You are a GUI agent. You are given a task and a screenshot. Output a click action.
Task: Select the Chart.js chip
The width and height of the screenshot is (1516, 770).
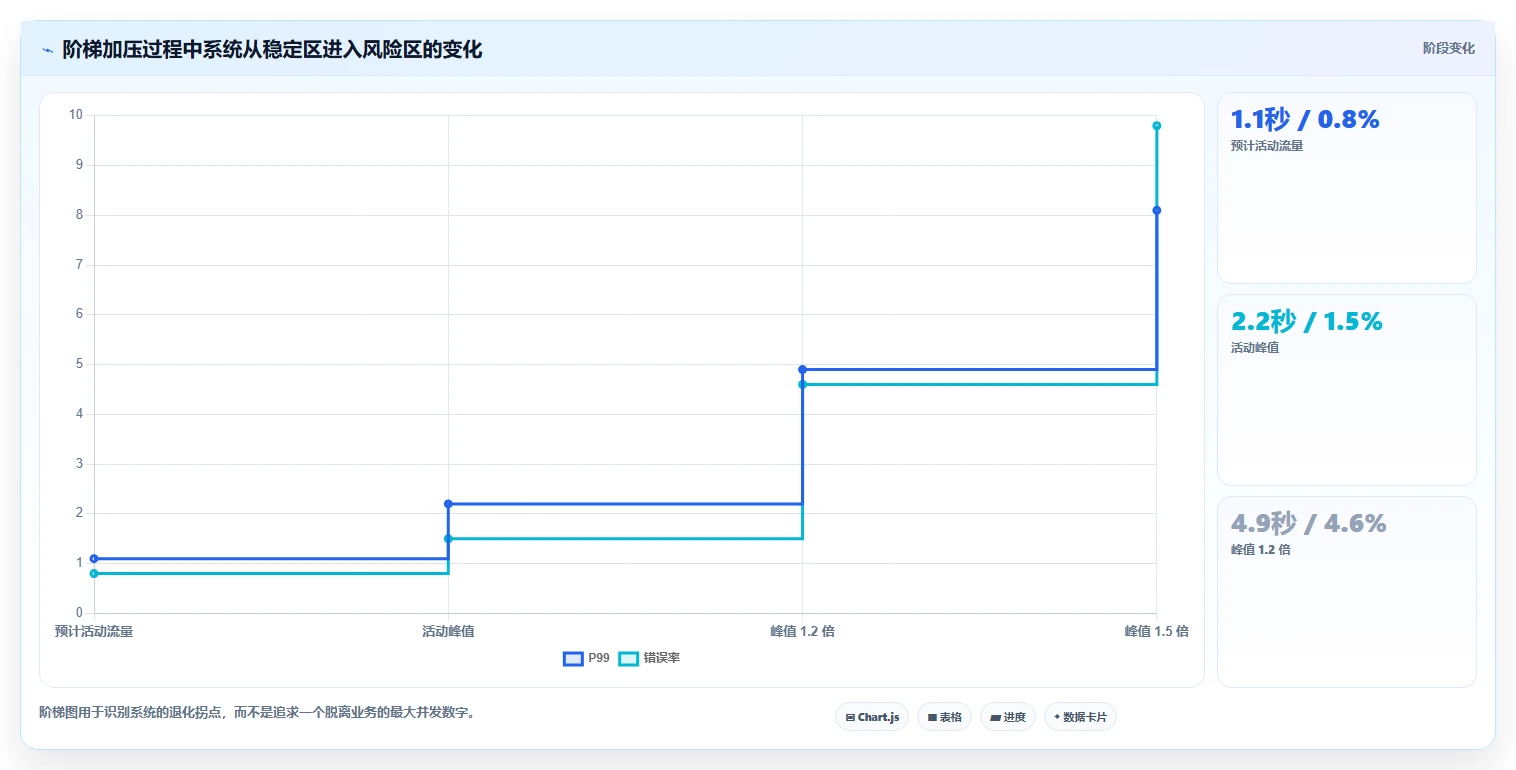[x=872, y=717]
